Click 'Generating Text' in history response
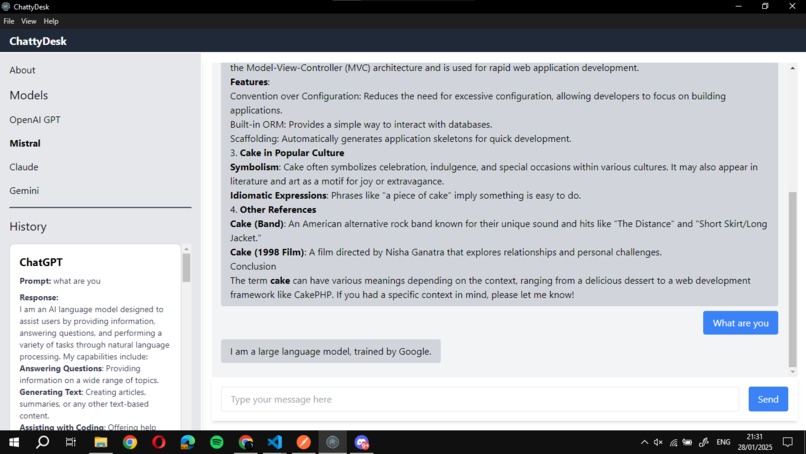Image resolution: width=806 pixels, height=454 pixels. (51, 392)
